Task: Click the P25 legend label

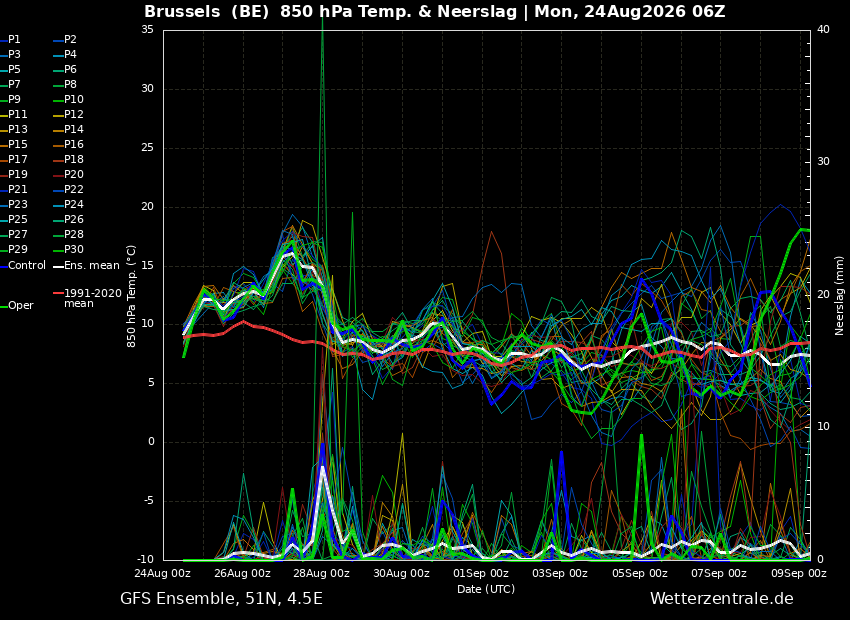Action: pyautogui.click(x=17, y=219)
